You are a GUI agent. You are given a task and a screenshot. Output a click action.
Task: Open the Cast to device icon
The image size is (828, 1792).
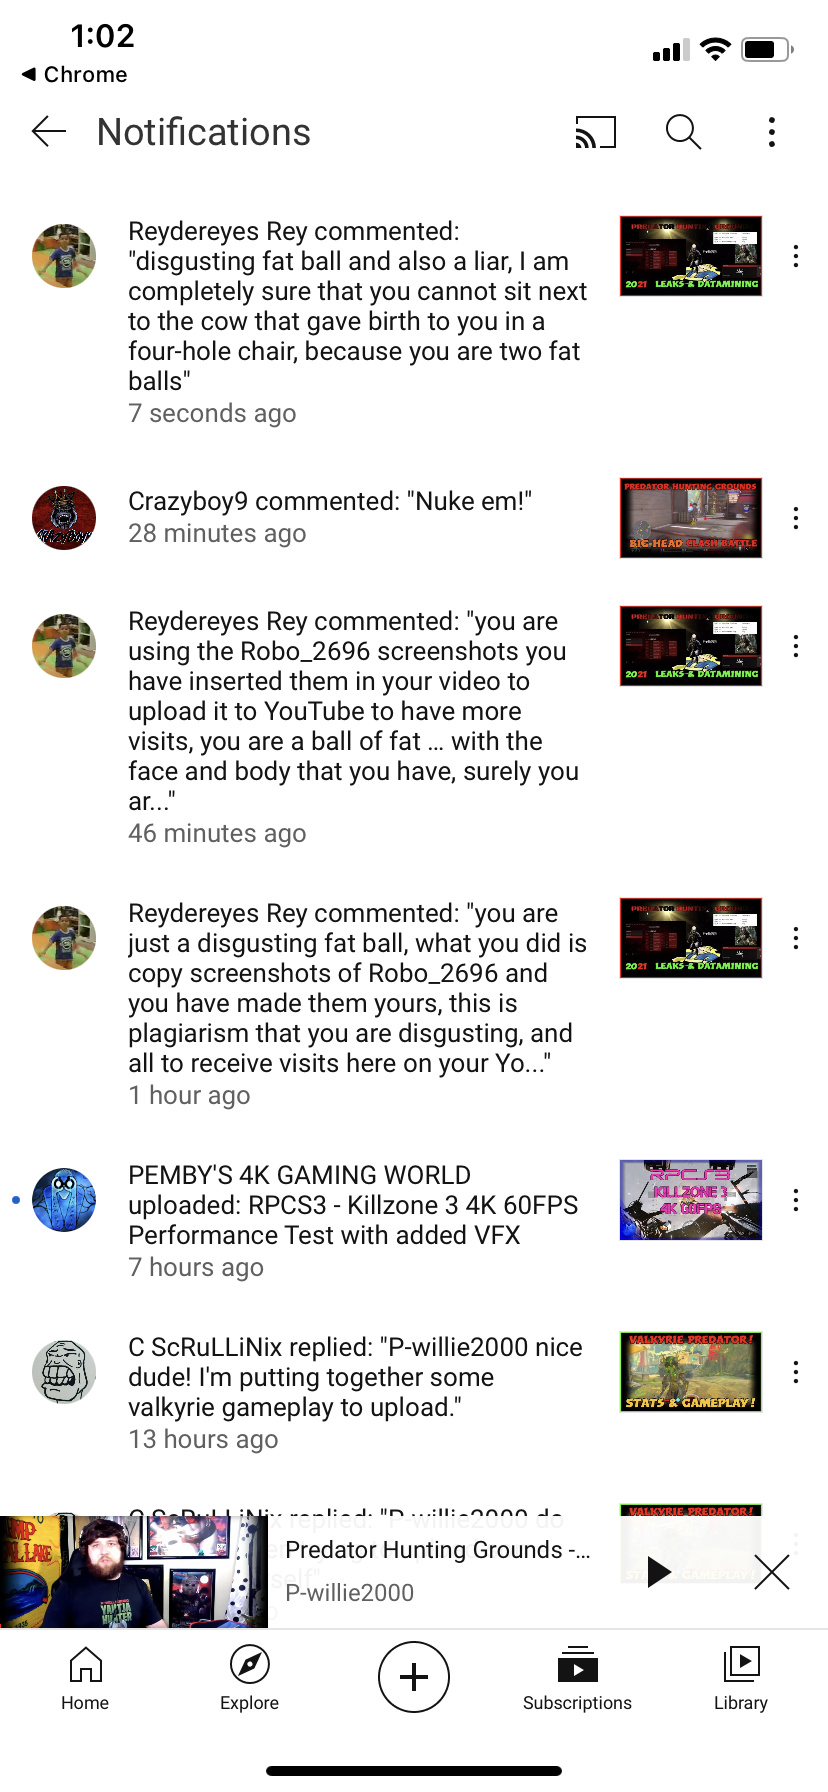click(595, 132)
